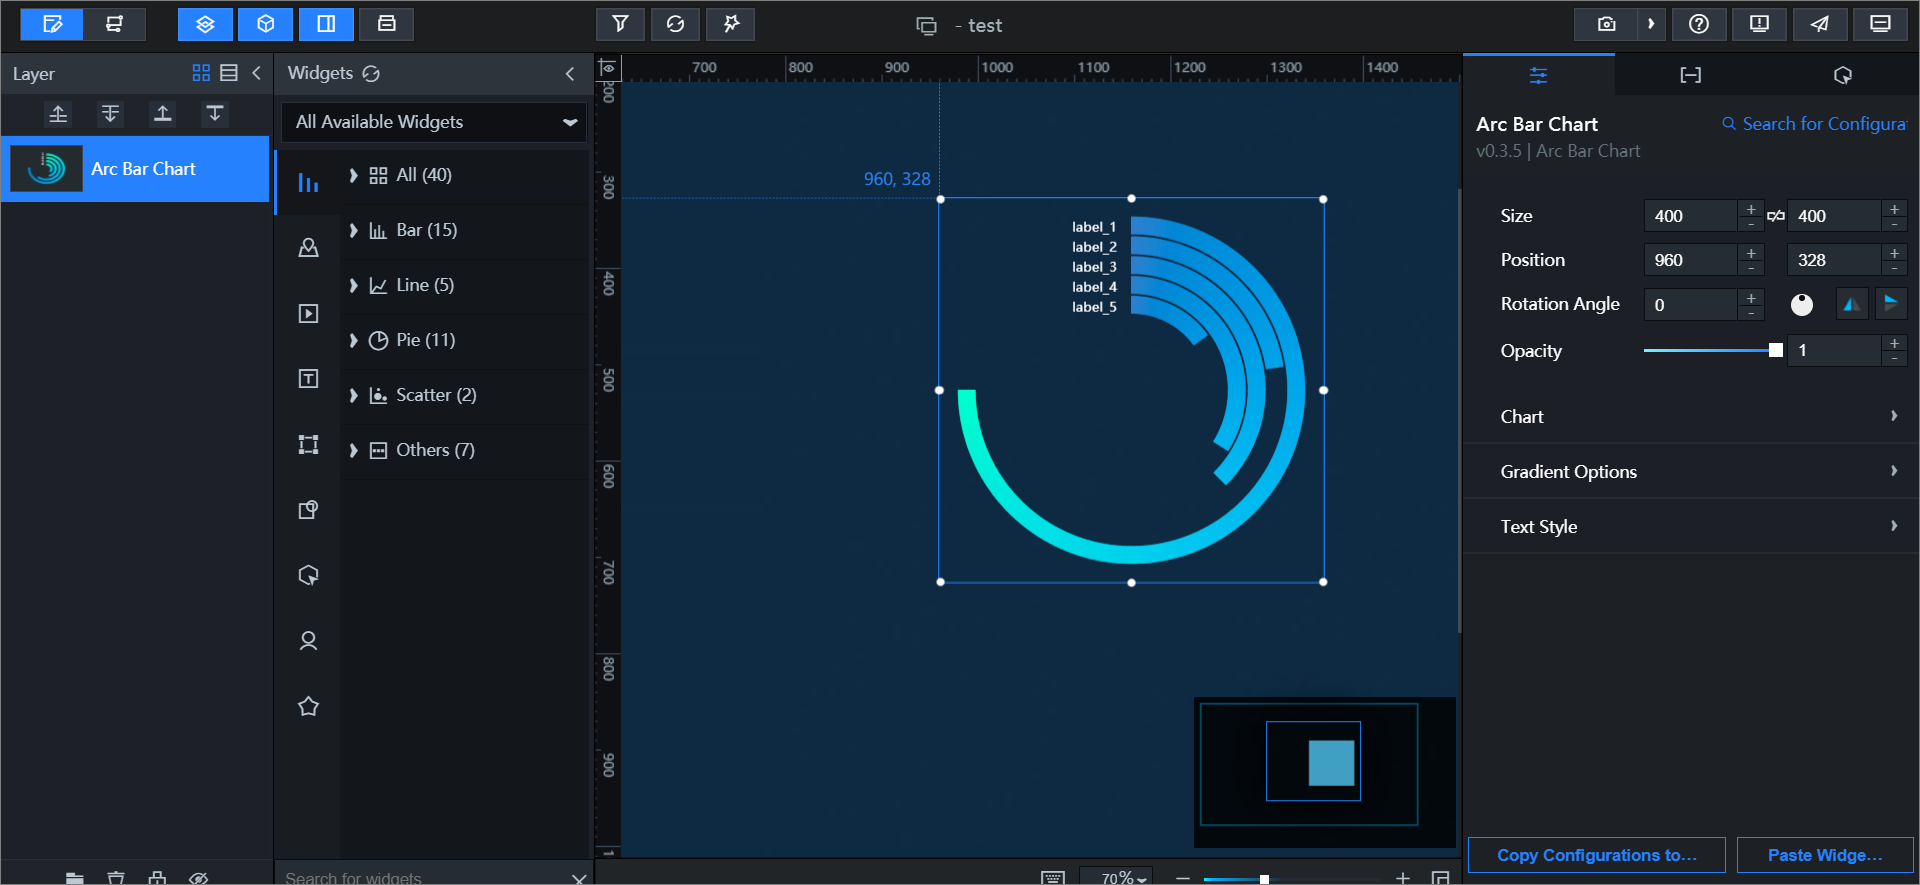Click the flip horizontal icon beside rotation
The image size is (1920, 885).
point(1852,304)
